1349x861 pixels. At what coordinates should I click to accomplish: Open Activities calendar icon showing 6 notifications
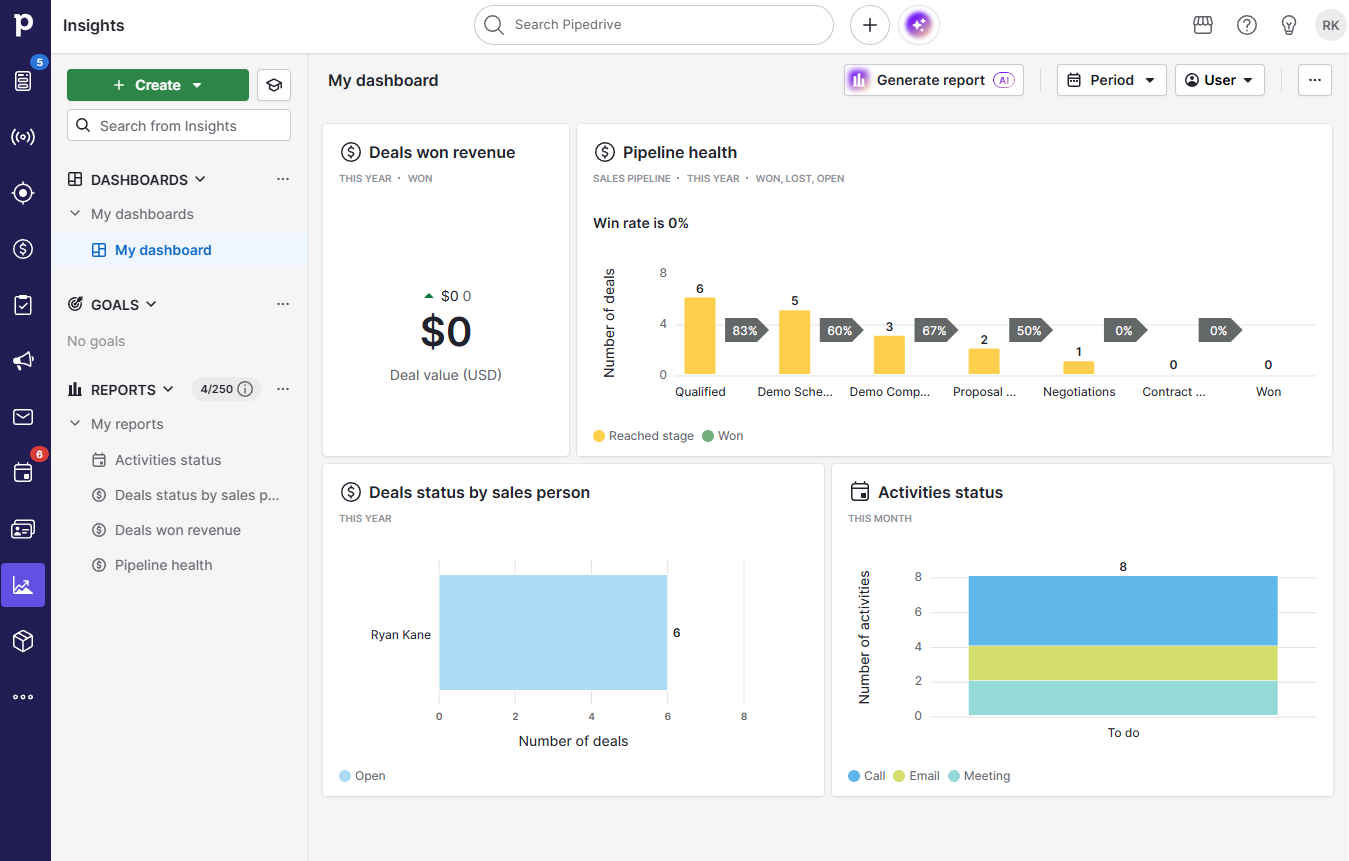point(24,472)
